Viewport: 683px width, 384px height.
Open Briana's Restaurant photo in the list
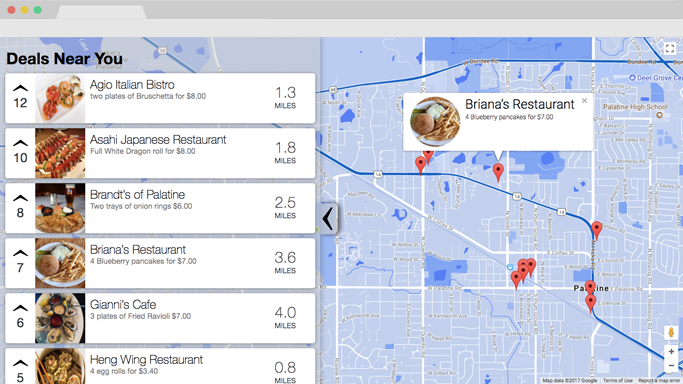click(x=60, y=263)
